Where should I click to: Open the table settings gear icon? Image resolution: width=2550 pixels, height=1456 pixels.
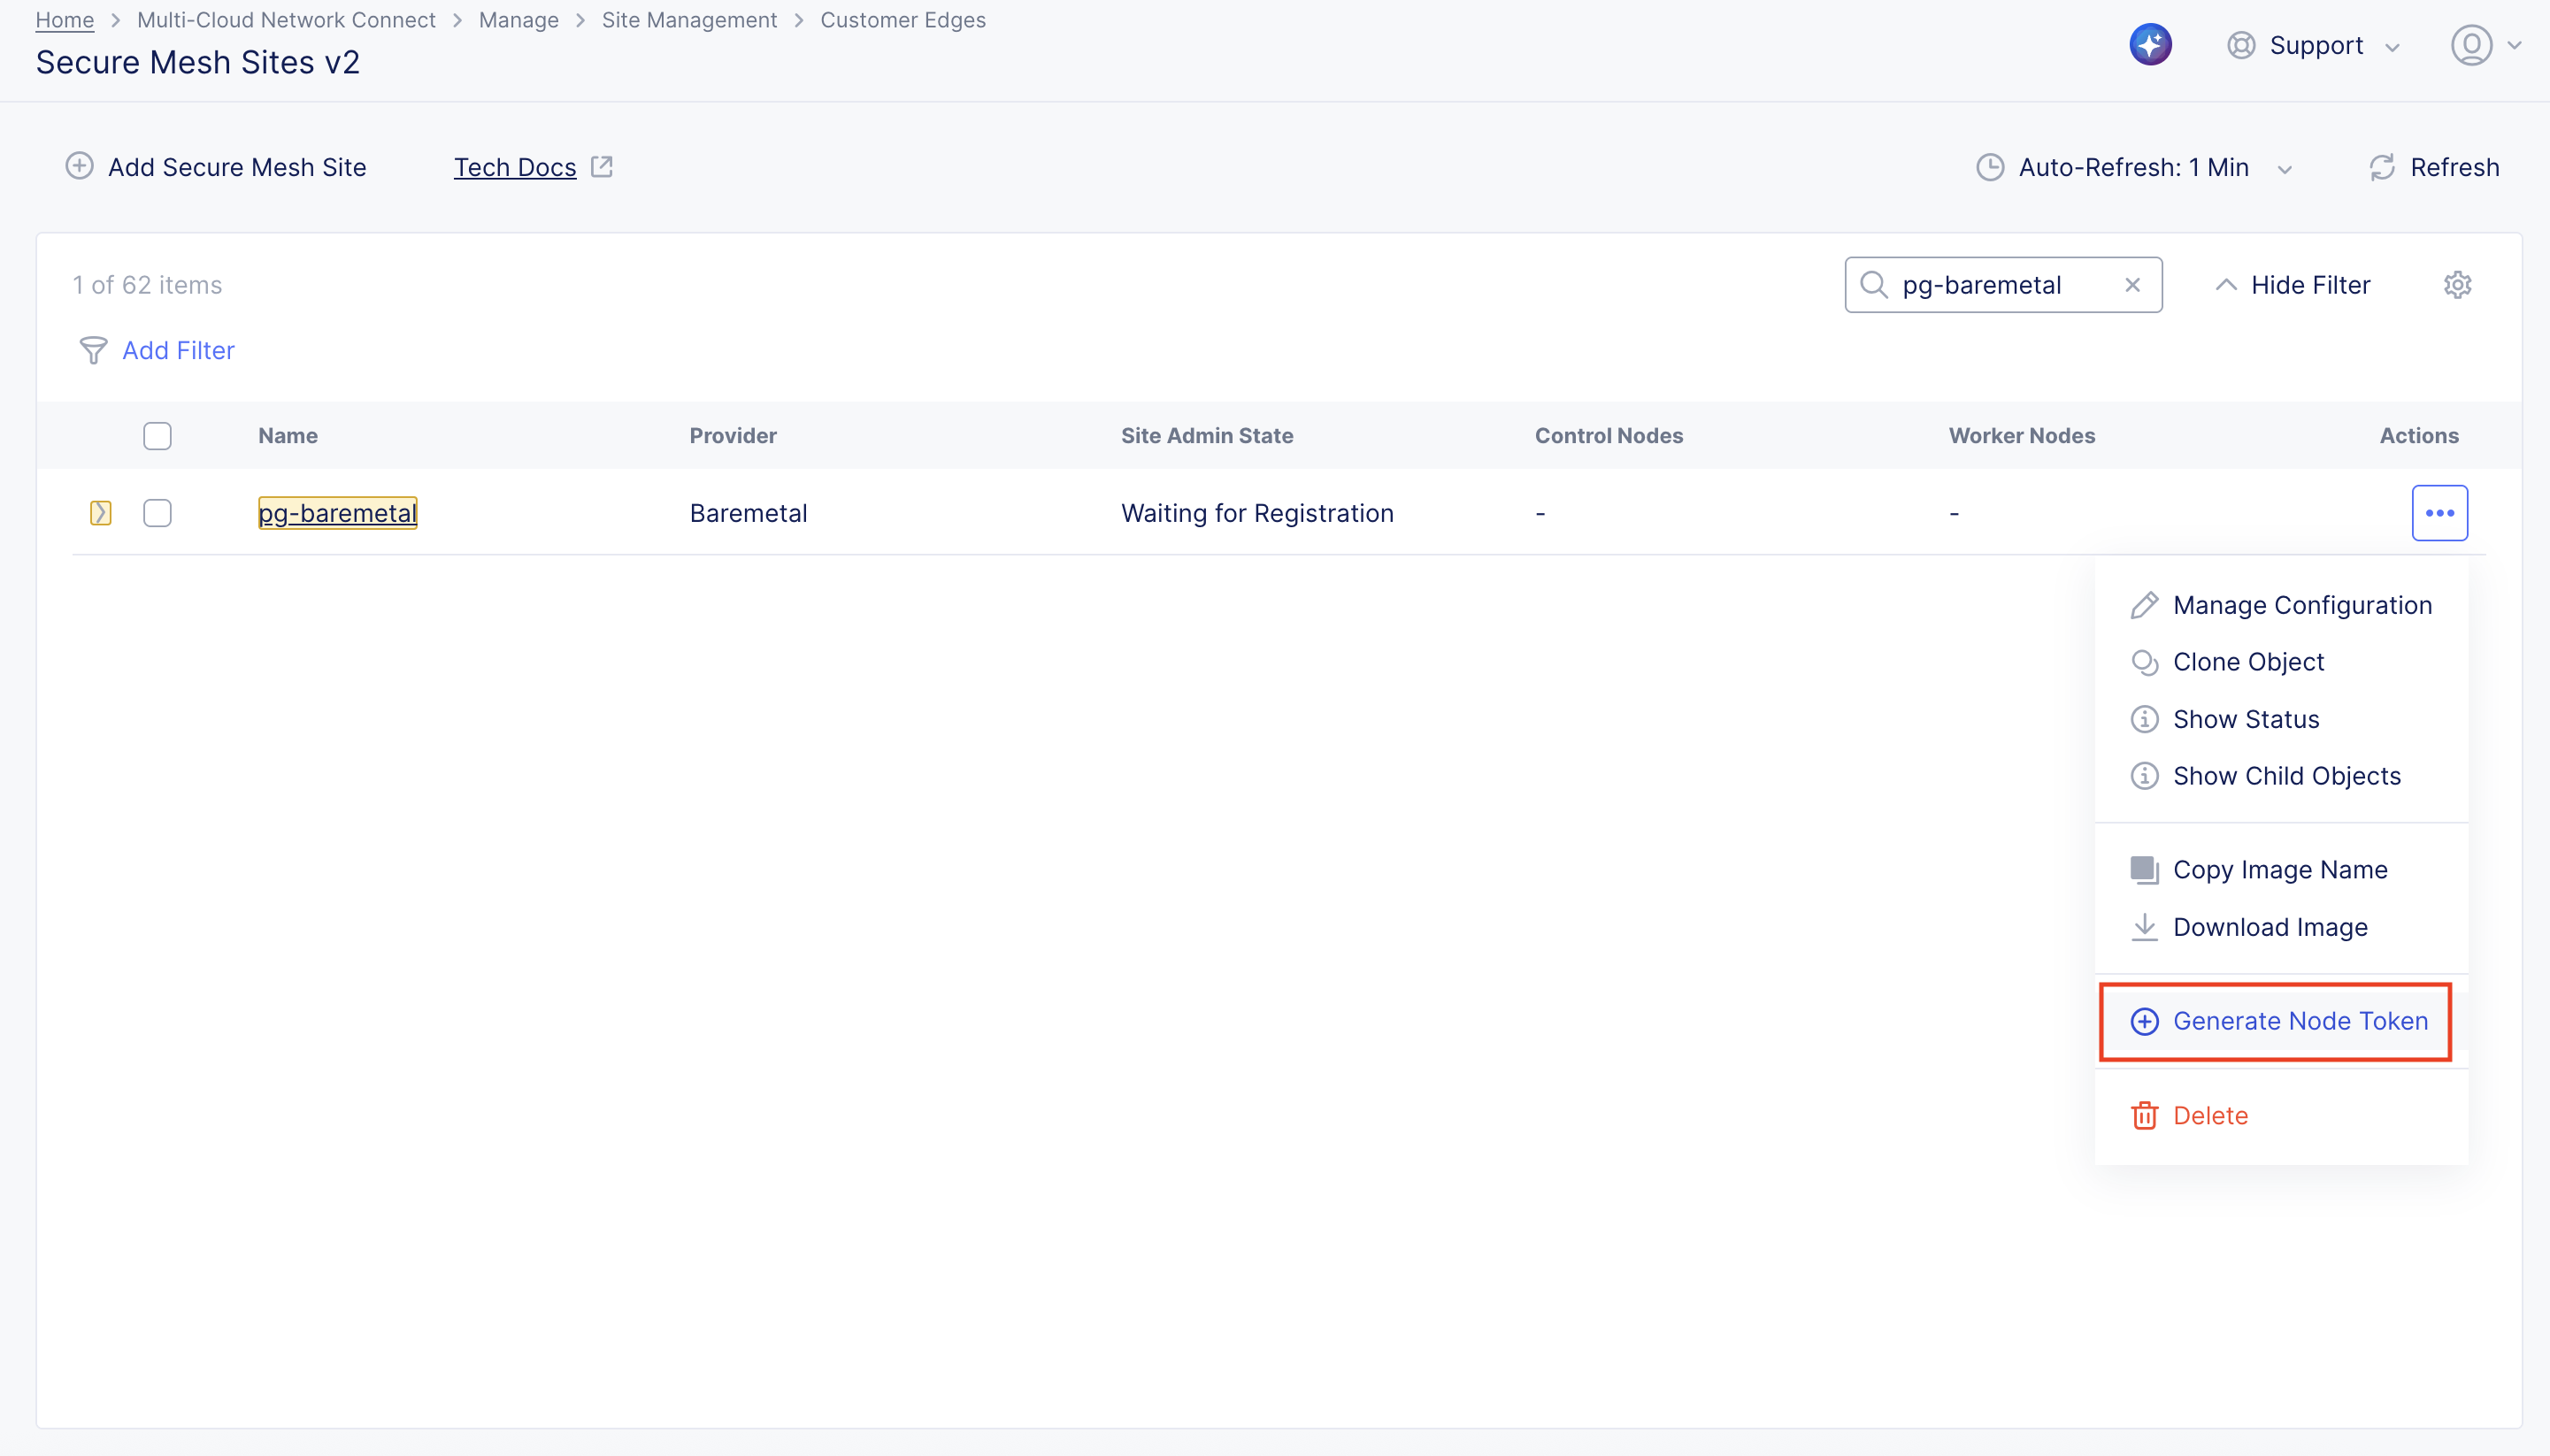[2457, 285]
